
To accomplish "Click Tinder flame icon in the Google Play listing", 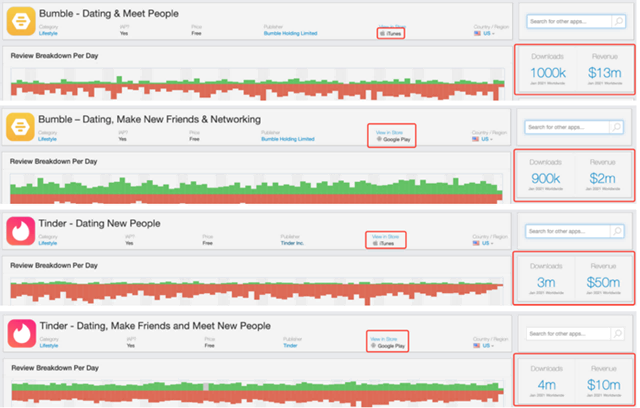I will pos(20,334).
